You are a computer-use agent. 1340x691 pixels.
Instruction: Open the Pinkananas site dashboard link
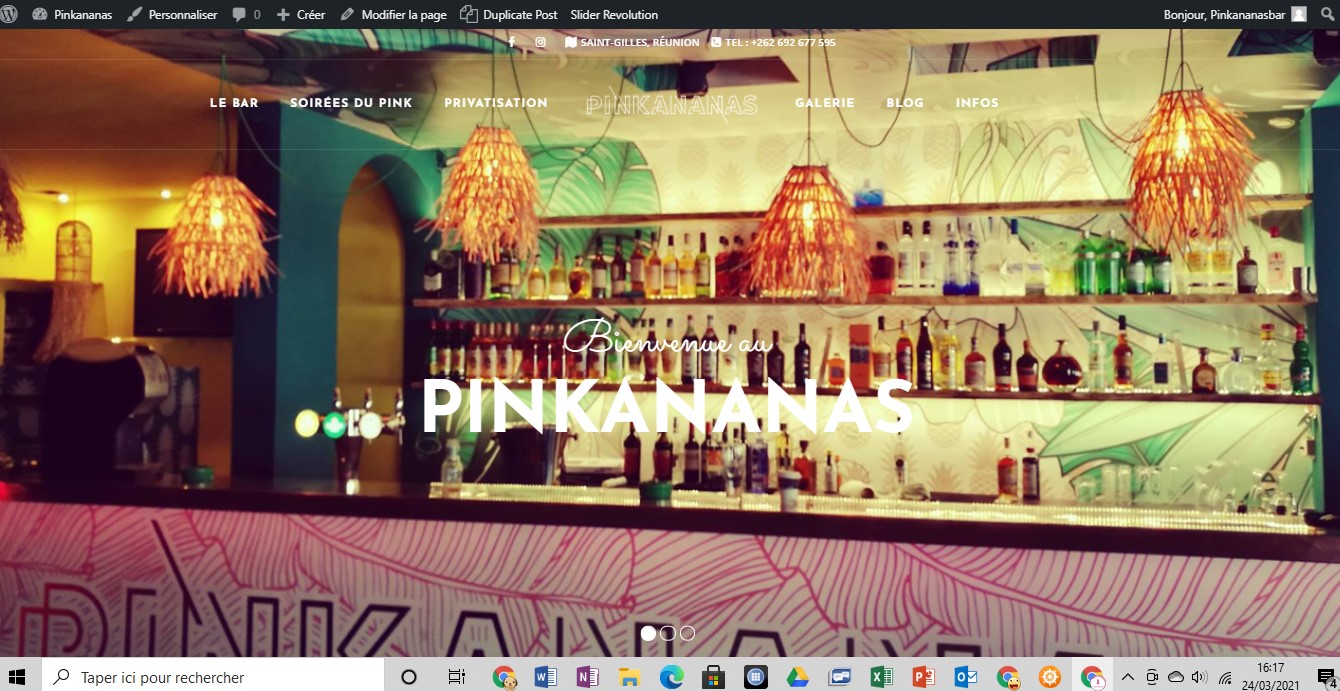72,14
